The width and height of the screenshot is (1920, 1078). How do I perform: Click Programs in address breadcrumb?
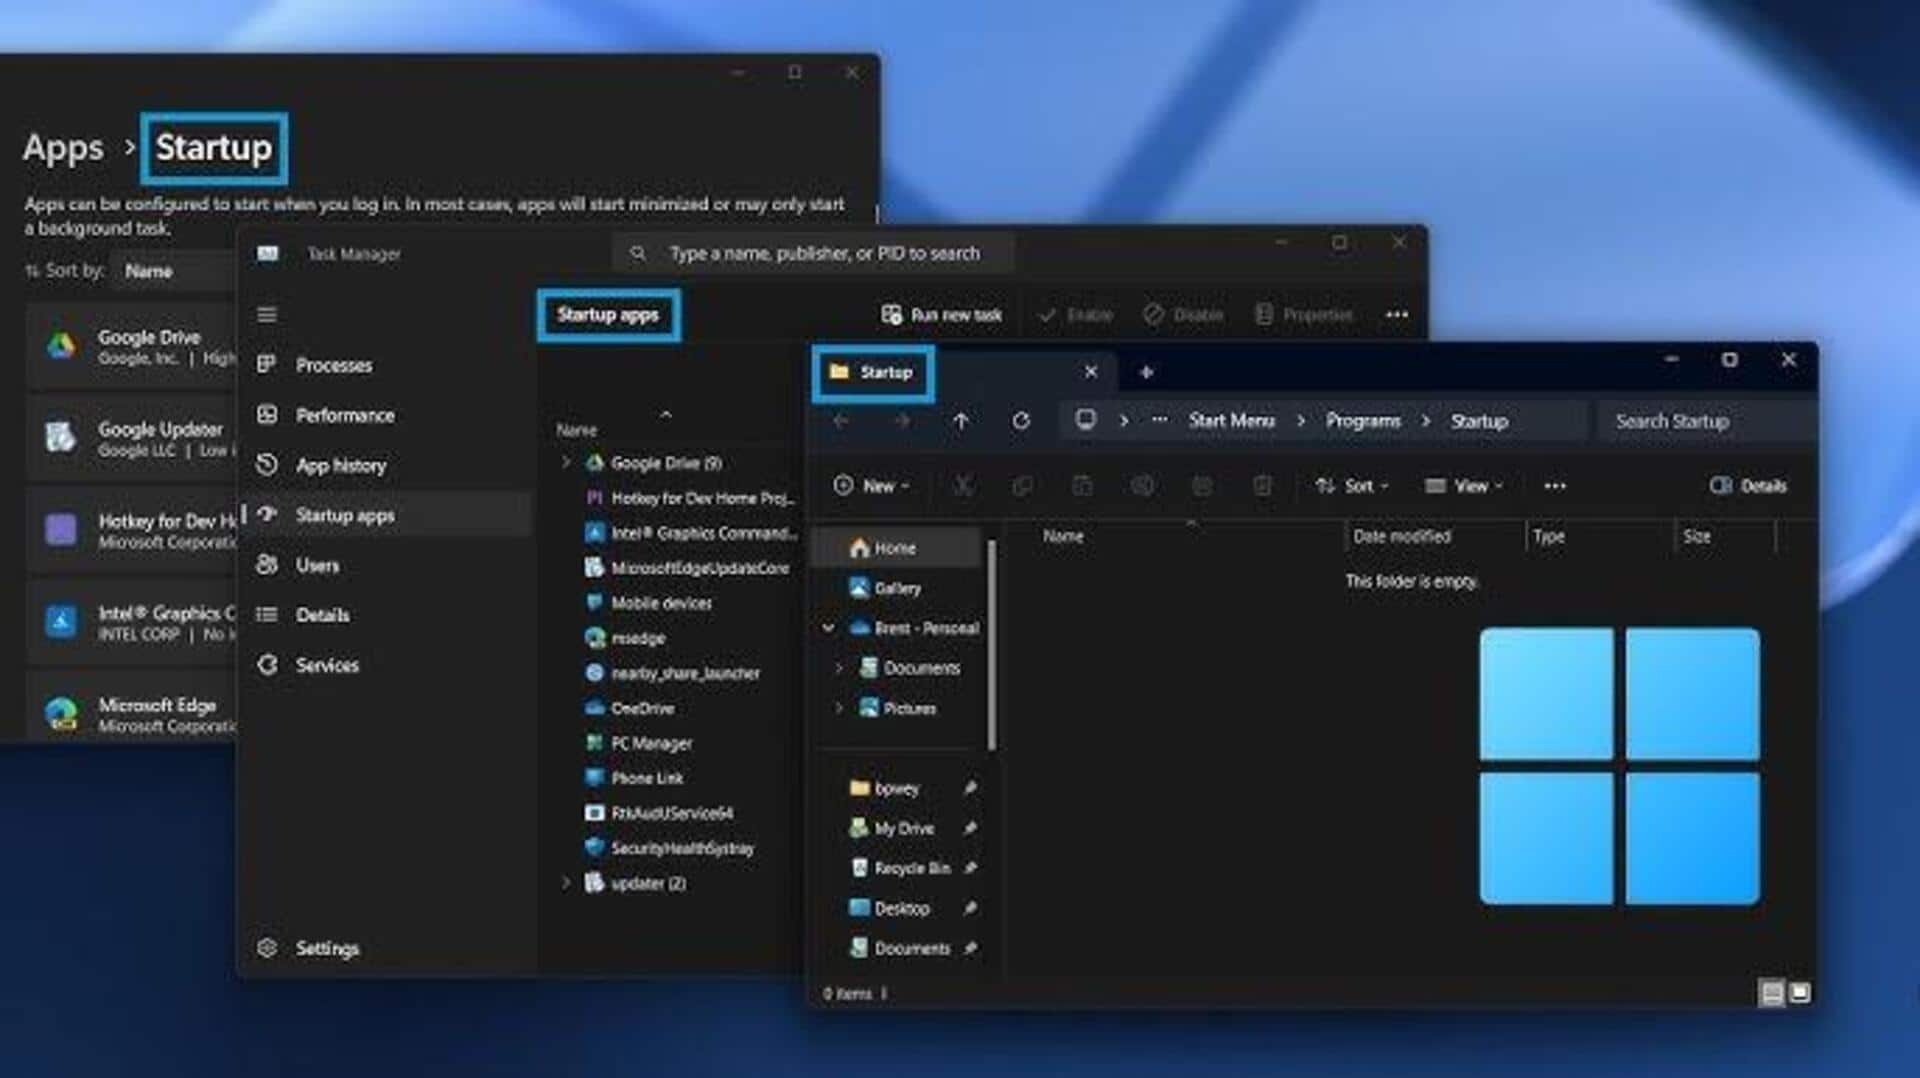(x=1363, y=421)
